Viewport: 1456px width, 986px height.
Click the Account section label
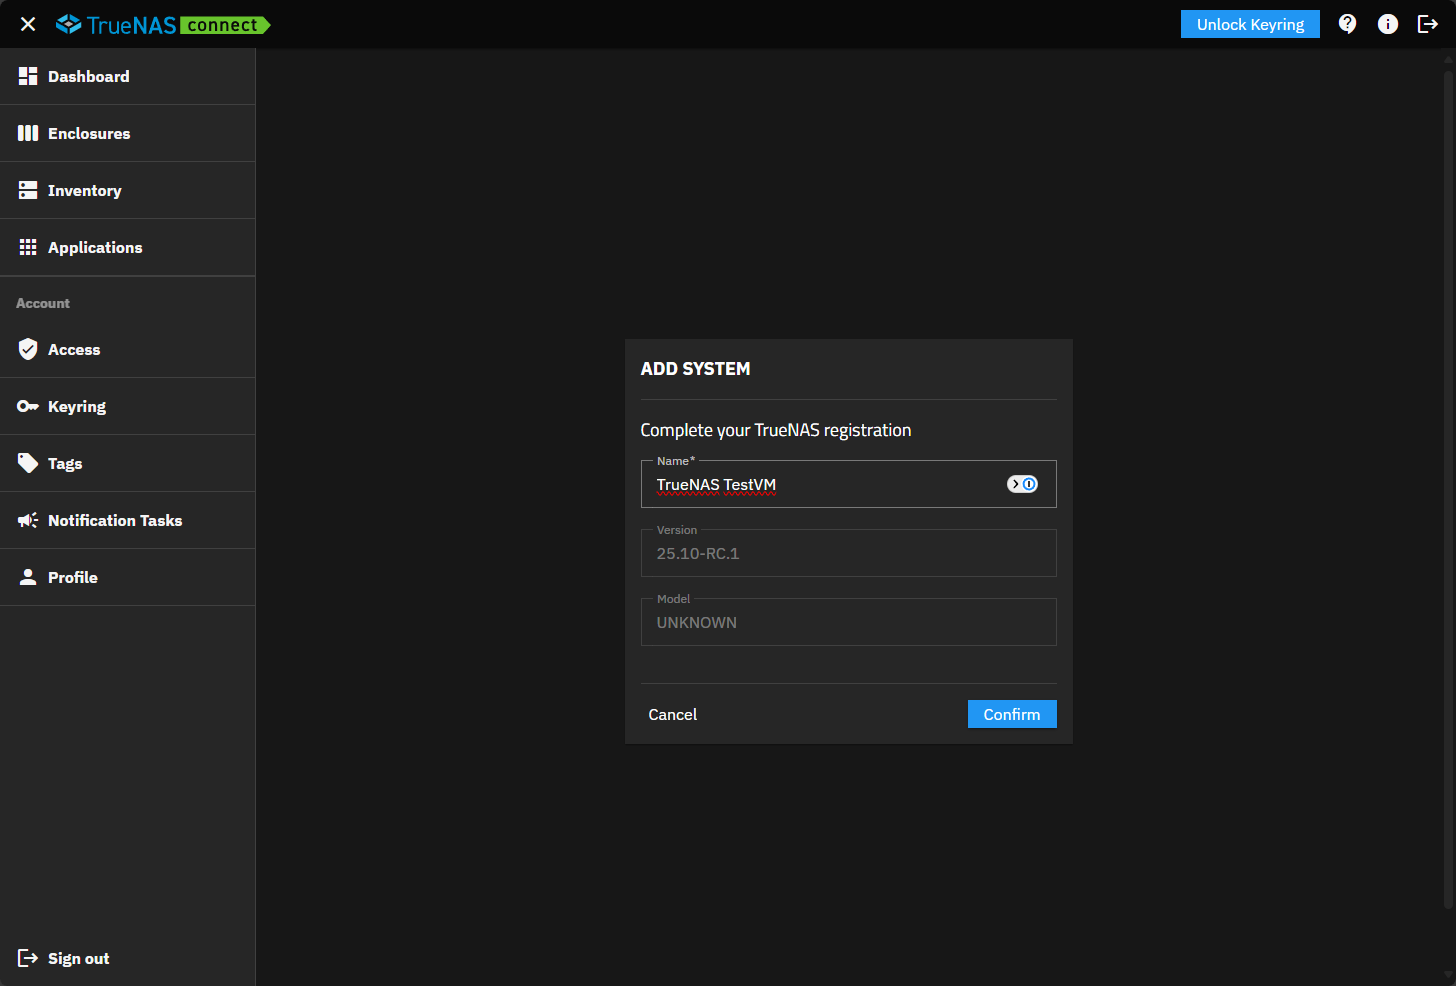click(43, 303)
